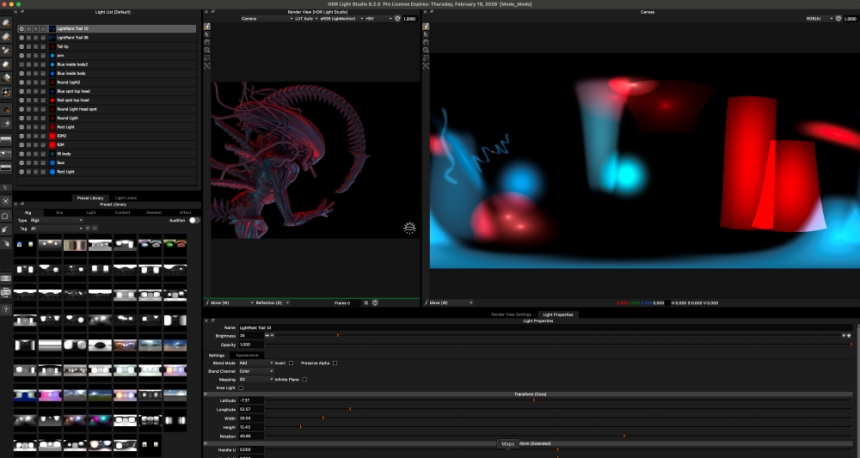
Task: Select the Round Light Head spot row
Action: point(107,109)
